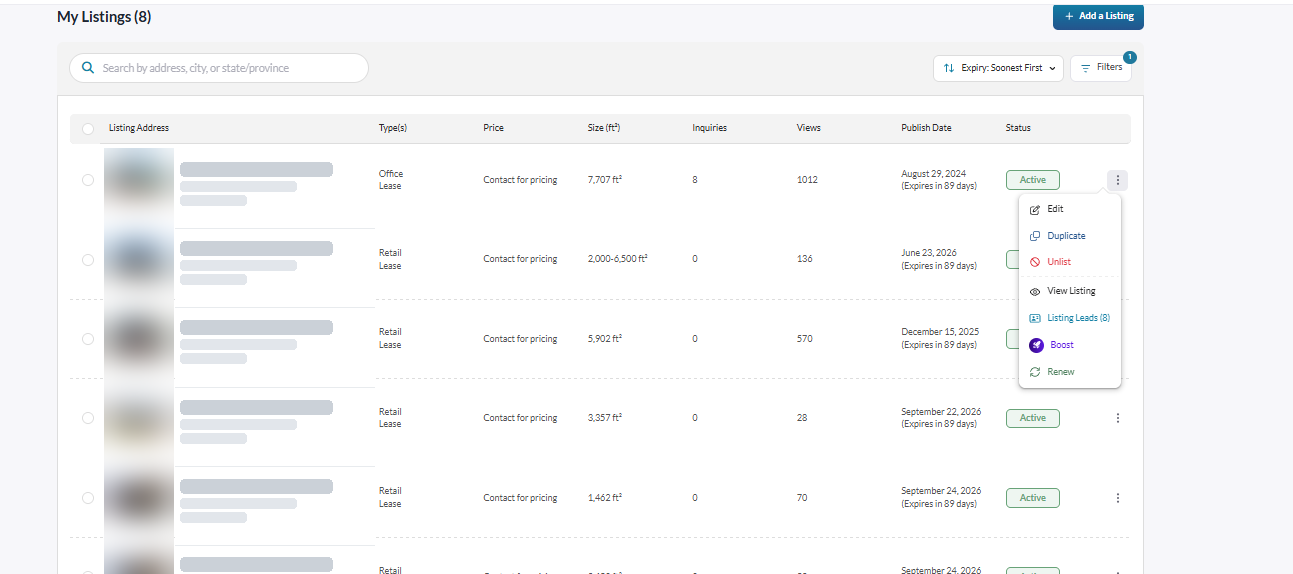Image resolution: width=1293 pixels, height=574 pixels.
Task: Click the green Renew refresh icon
Action: [1035, 372]
